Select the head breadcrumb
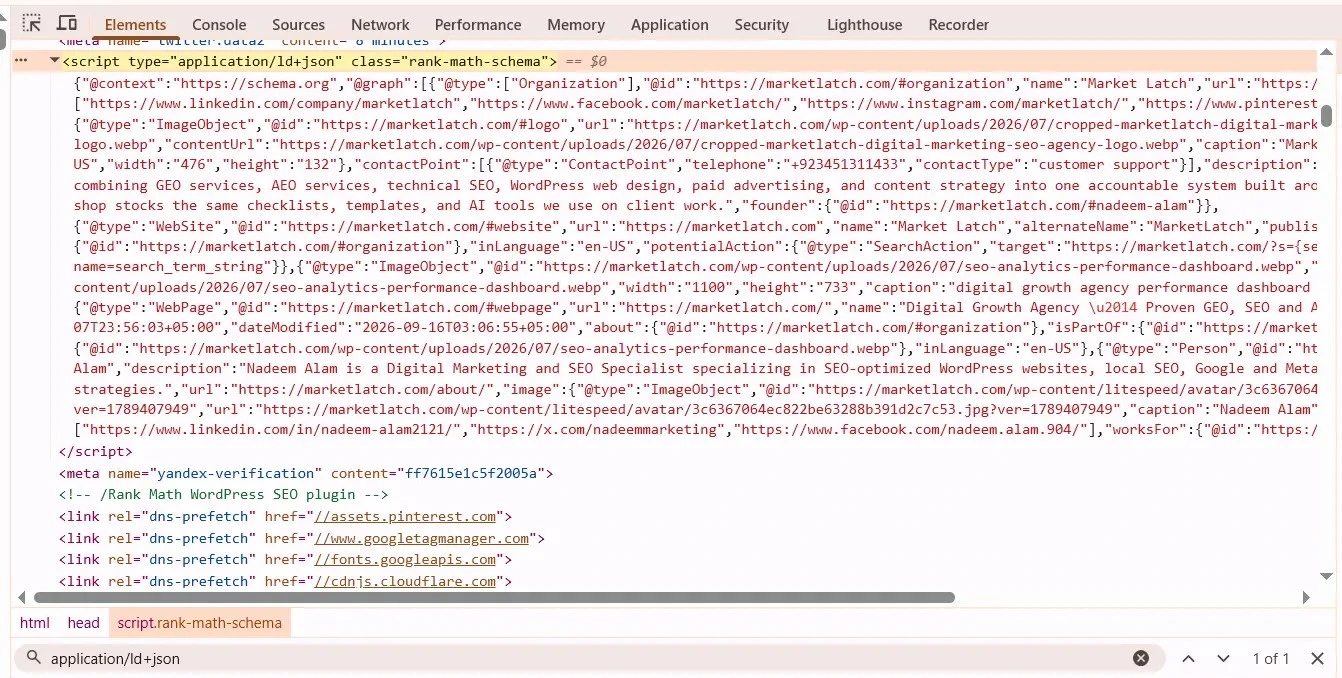Image resolution: width=1342 pixels, height=678 pixels. [x=83, y=622]
